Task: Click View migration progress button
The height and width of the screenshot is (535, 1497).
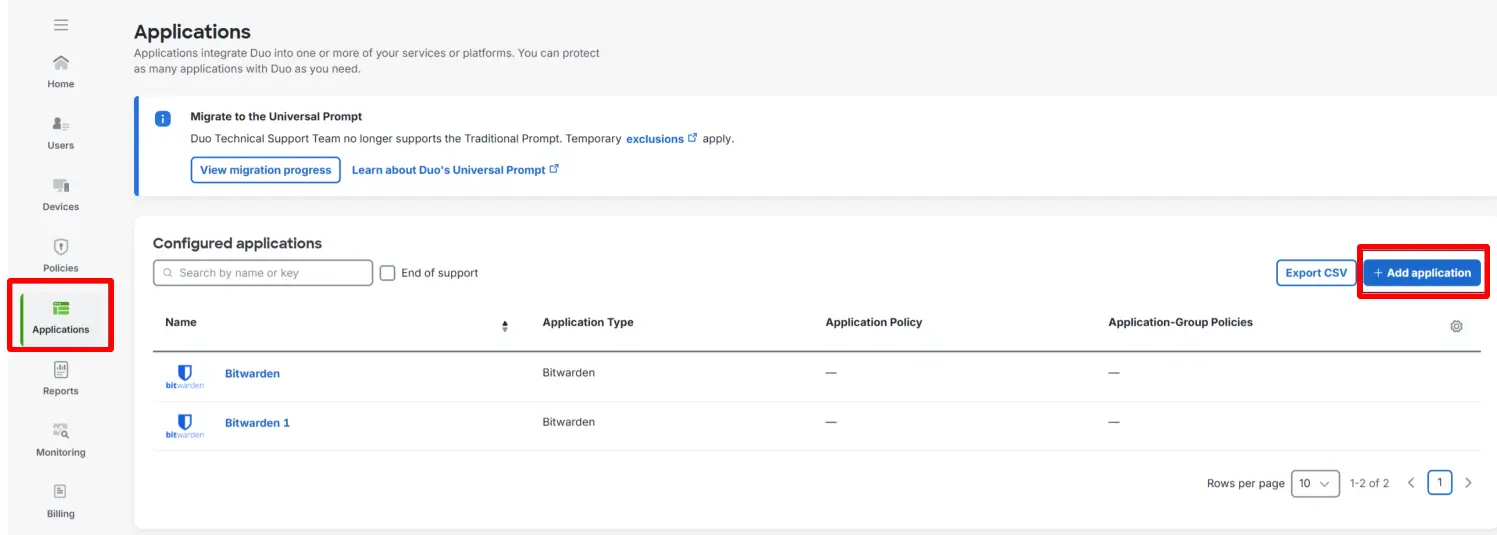Action: pos(265,170)
